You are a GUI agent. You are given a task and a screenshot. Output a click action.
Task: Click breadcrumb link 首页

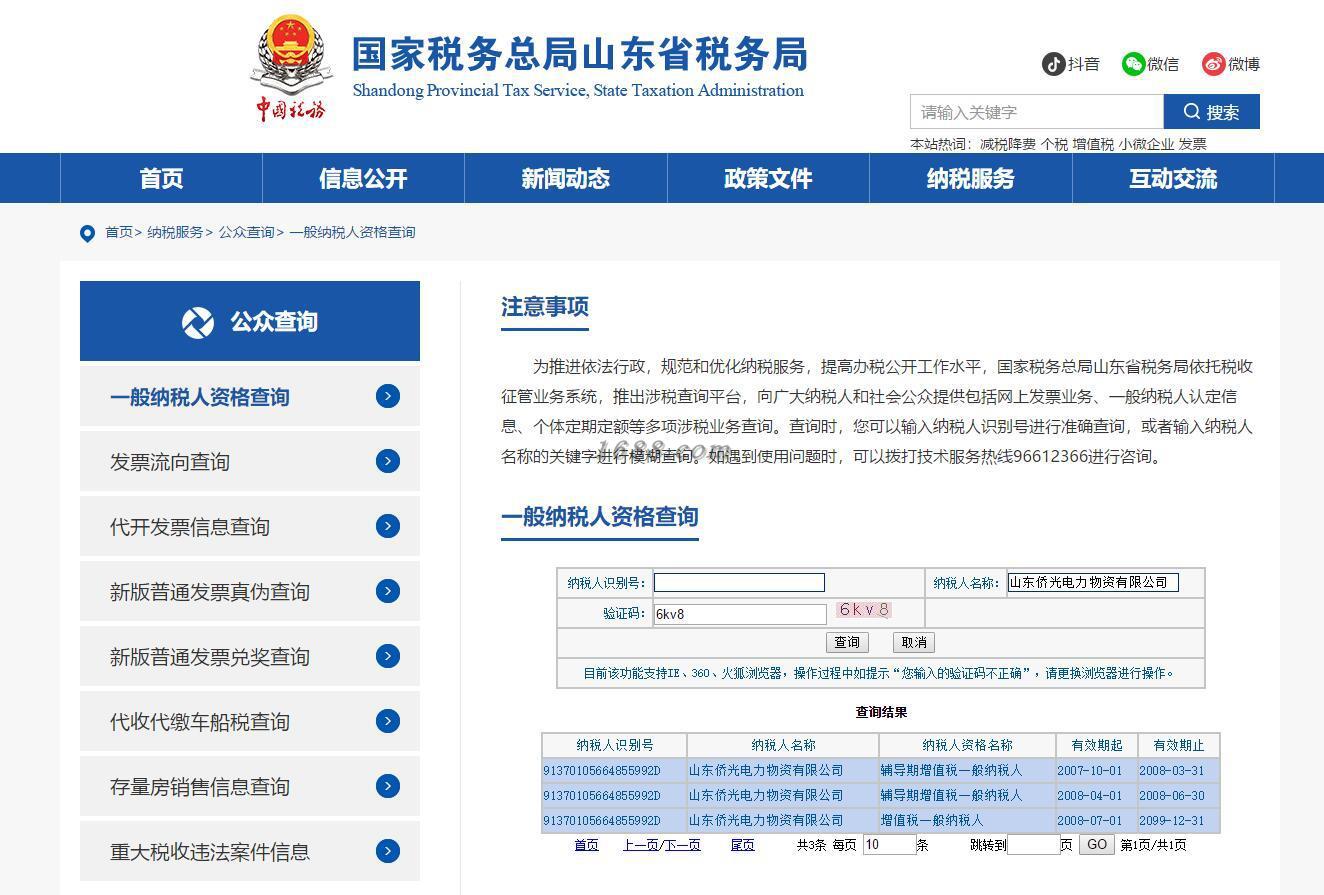[x=119, y=232]
